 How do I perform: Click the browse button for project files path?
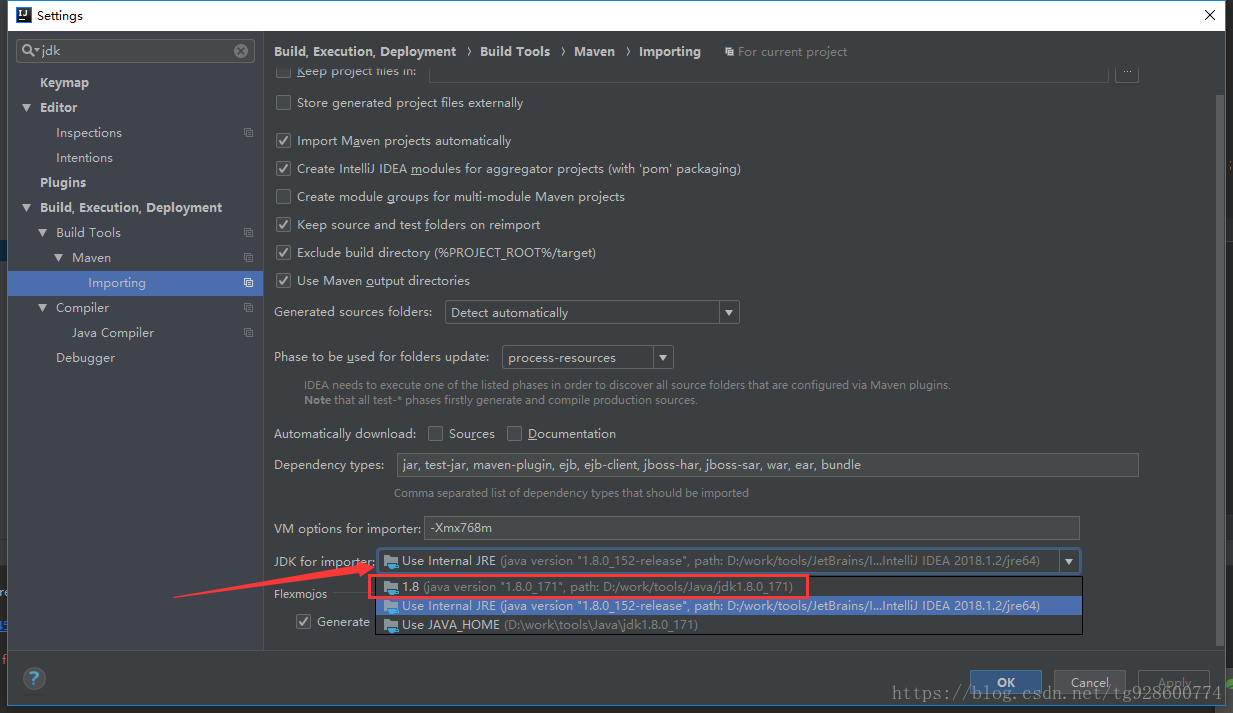1127,72
